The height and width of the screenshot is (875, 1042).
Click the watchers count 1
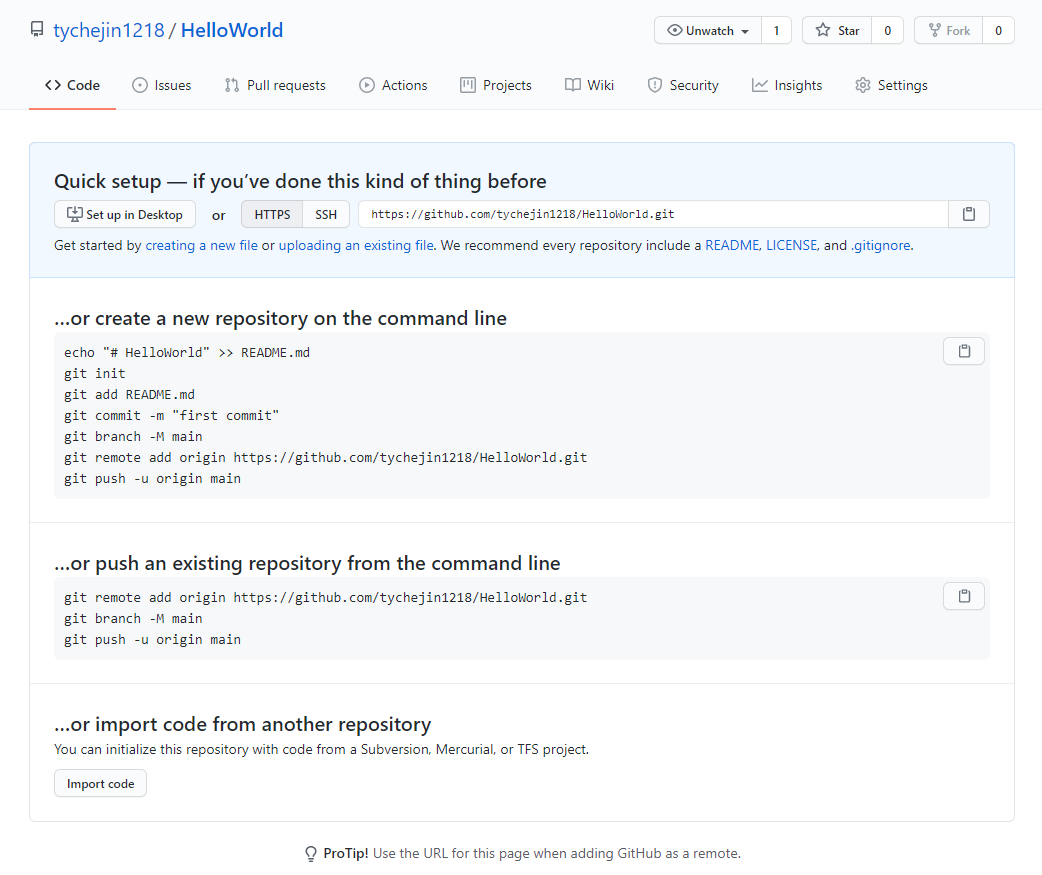click(x=776, y=31)
